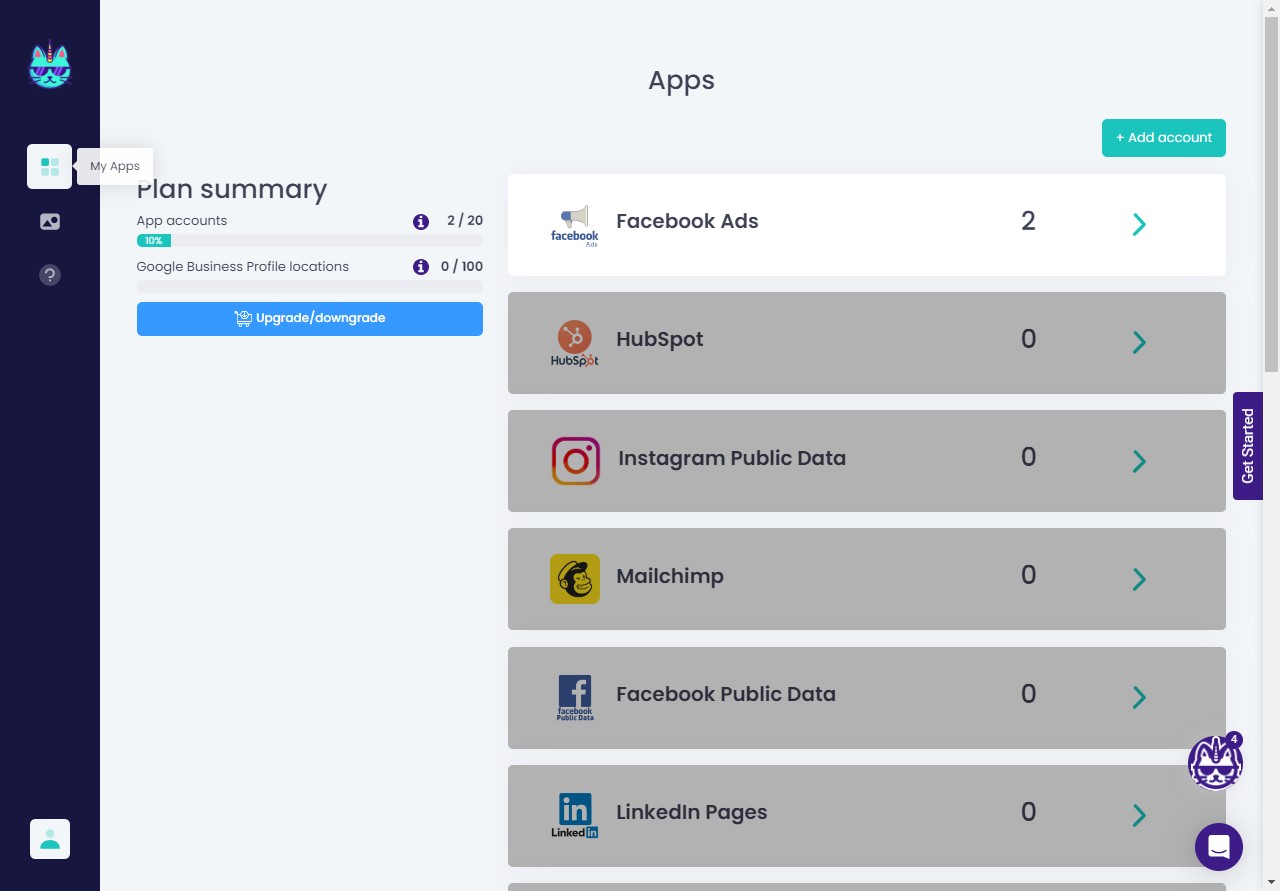1280x891 pixels.
Task: Click the 2 / 20 app accounts value
Action: point(465,221)
